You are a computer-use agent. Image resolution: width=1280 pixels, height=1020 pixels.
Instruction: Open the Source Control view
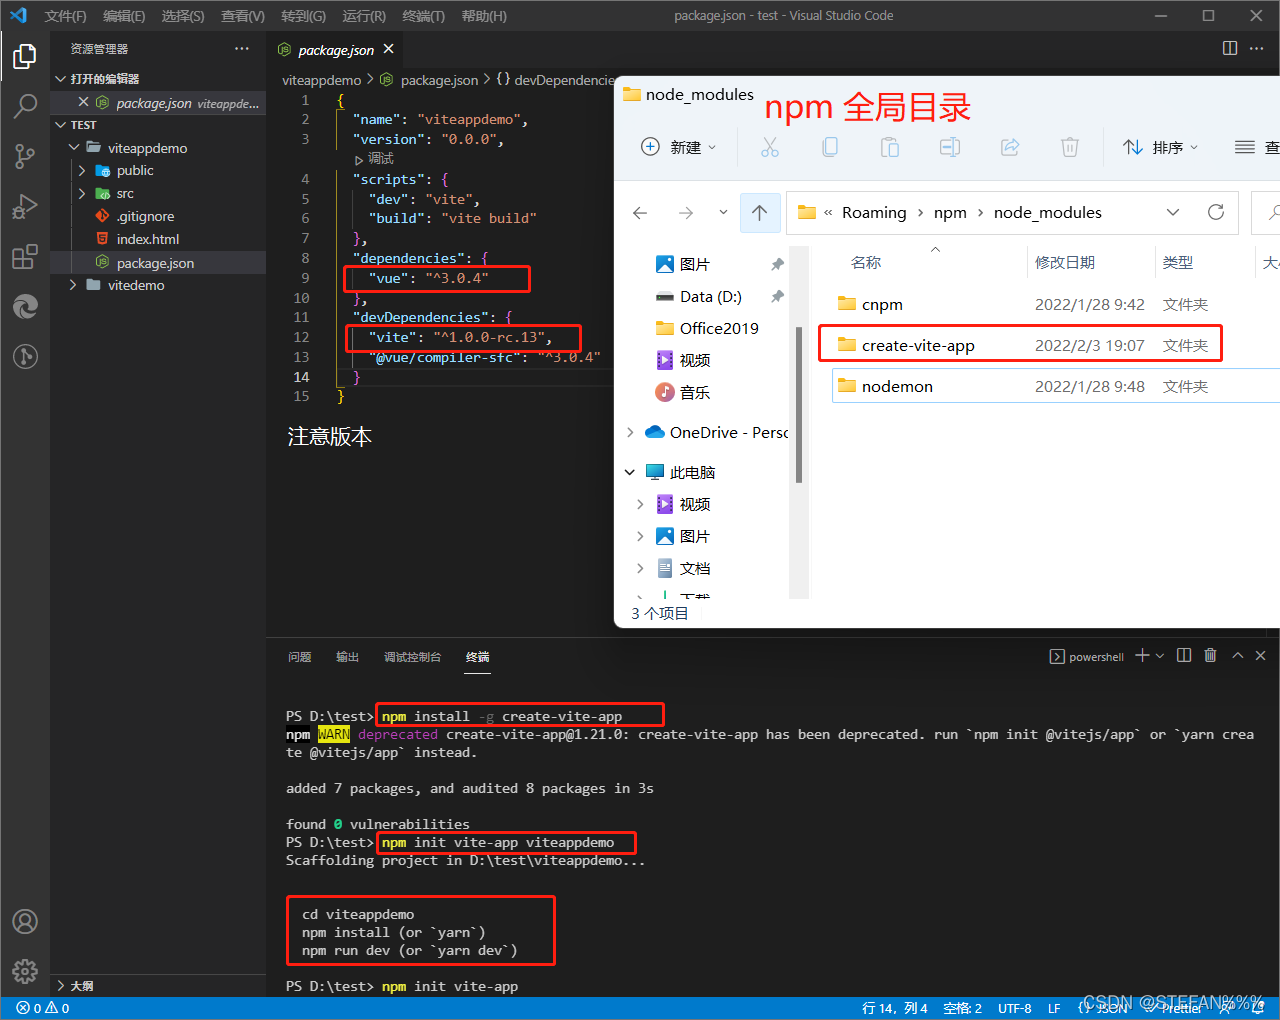pyautogui.click(x=25, y=156)
